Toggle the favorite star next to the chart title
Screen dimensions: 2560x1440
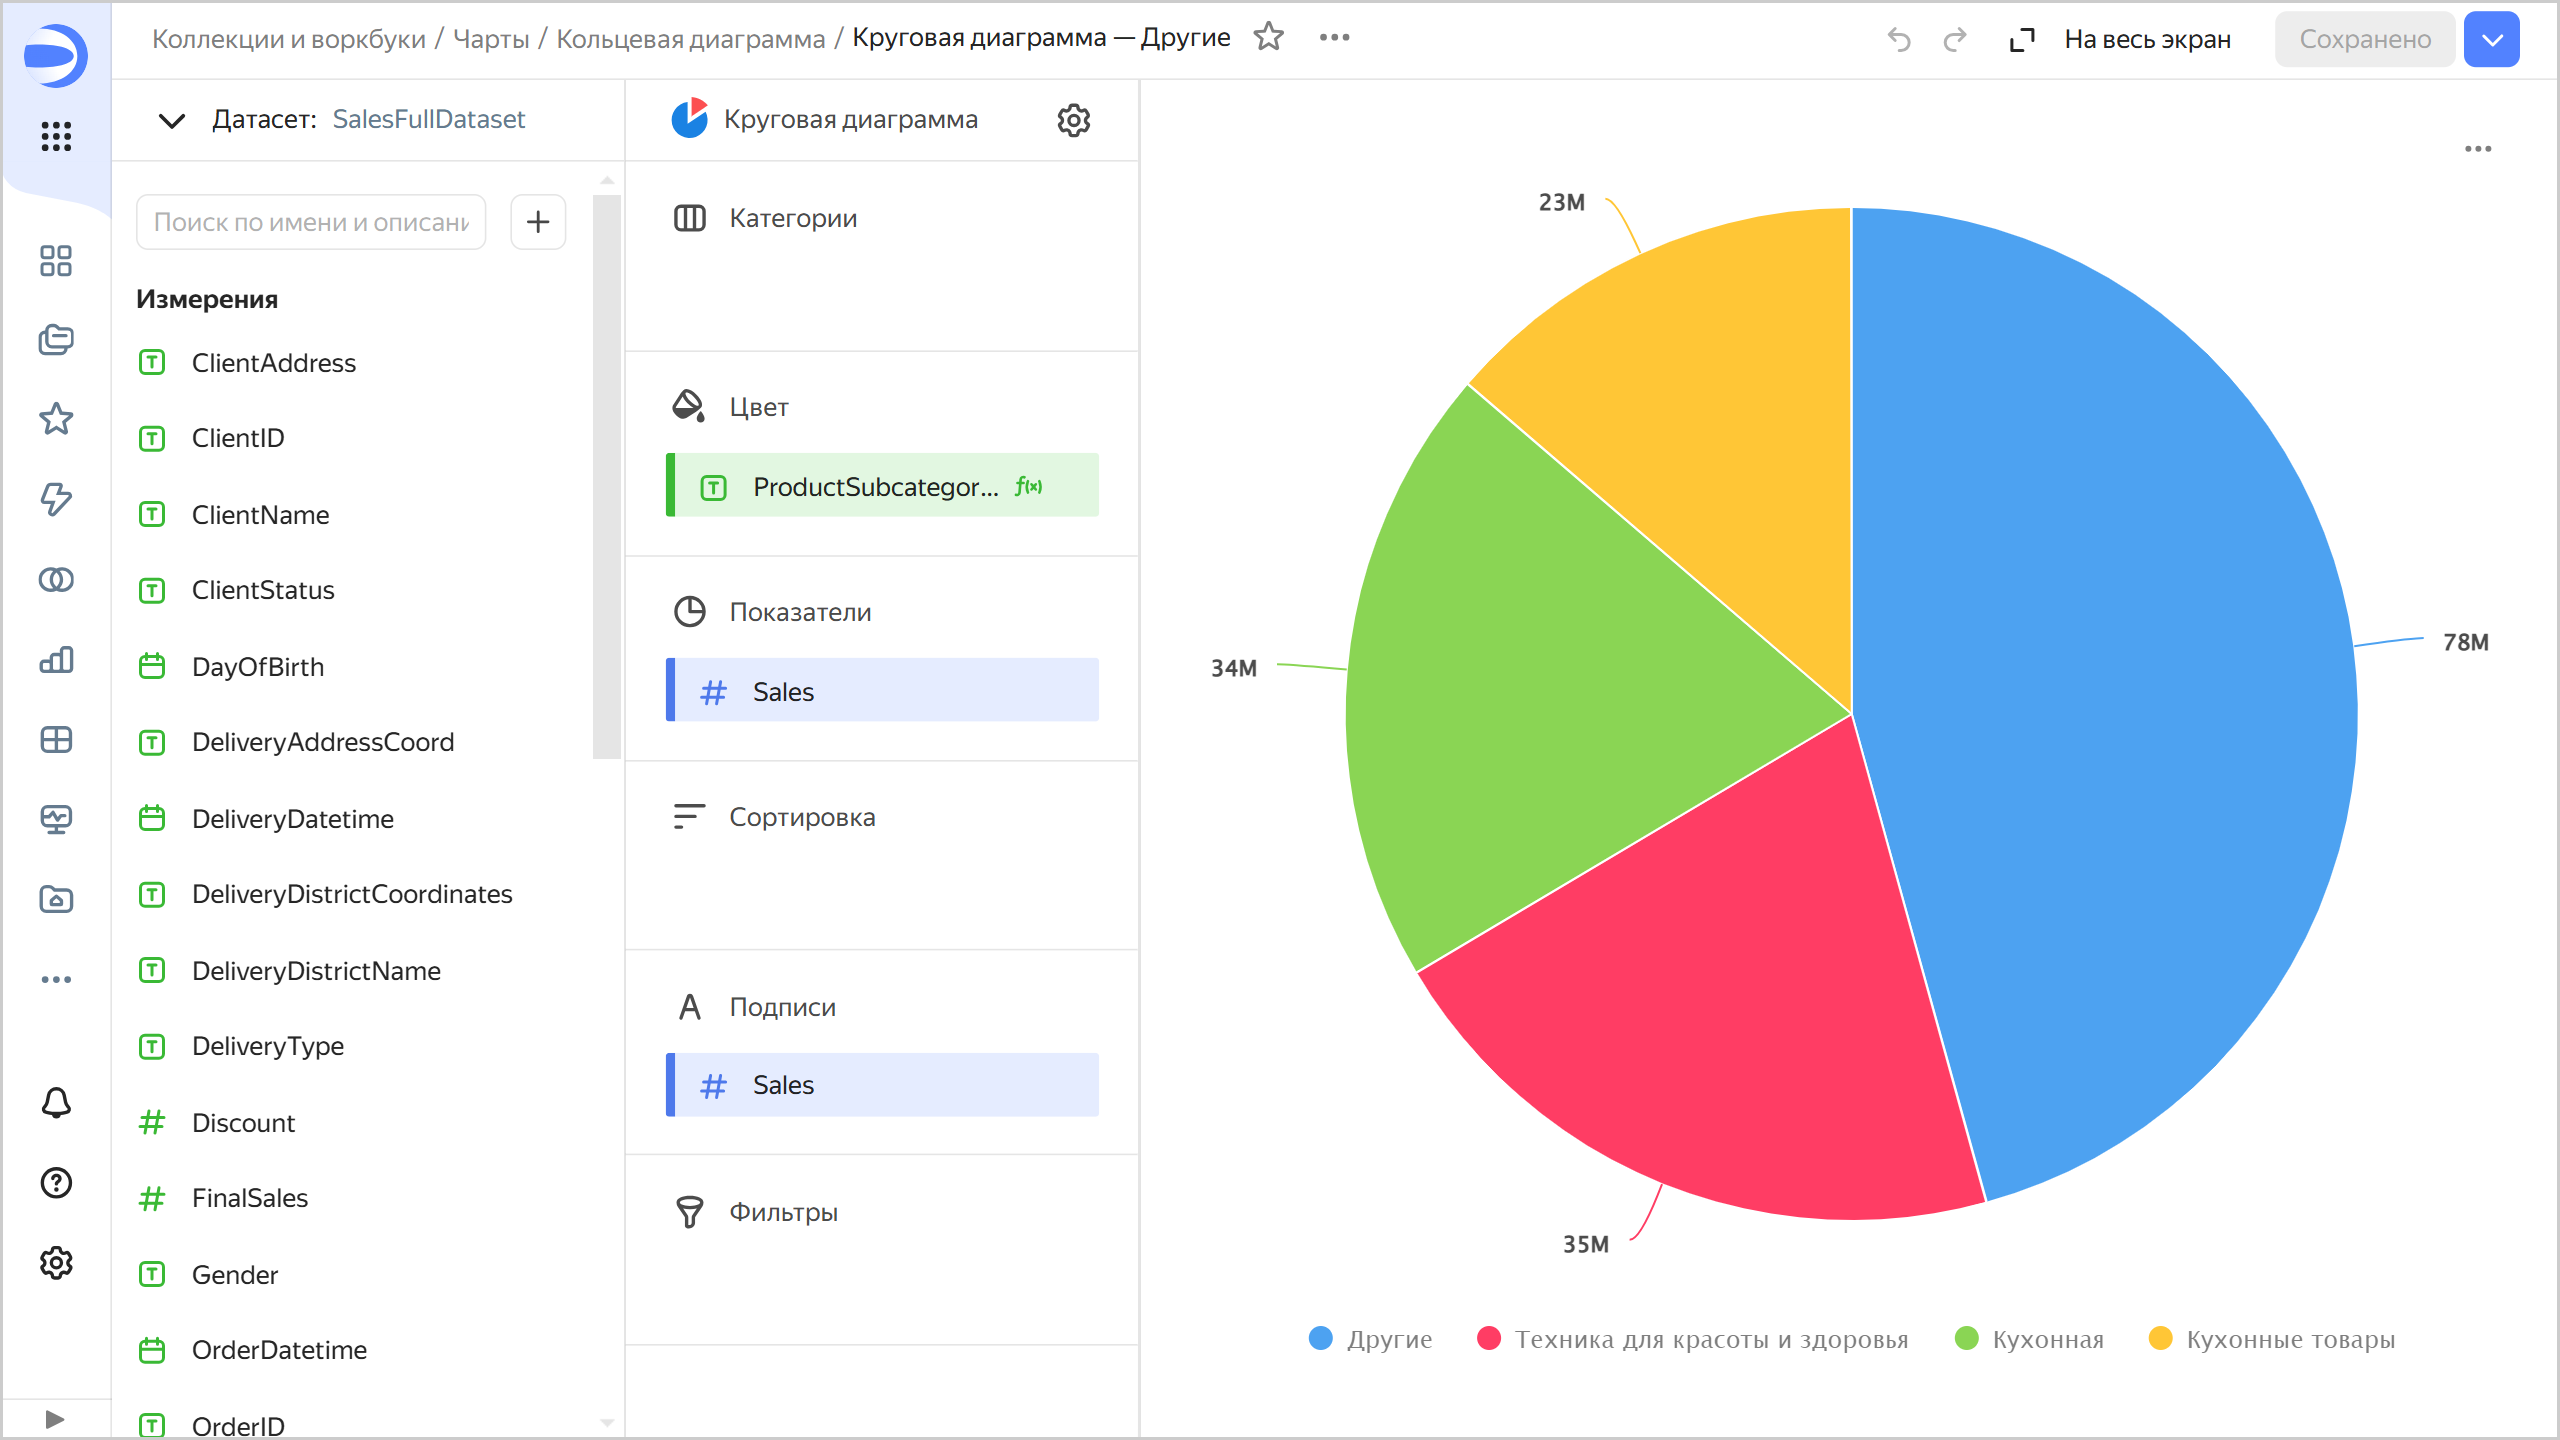tap(1268, 37)
